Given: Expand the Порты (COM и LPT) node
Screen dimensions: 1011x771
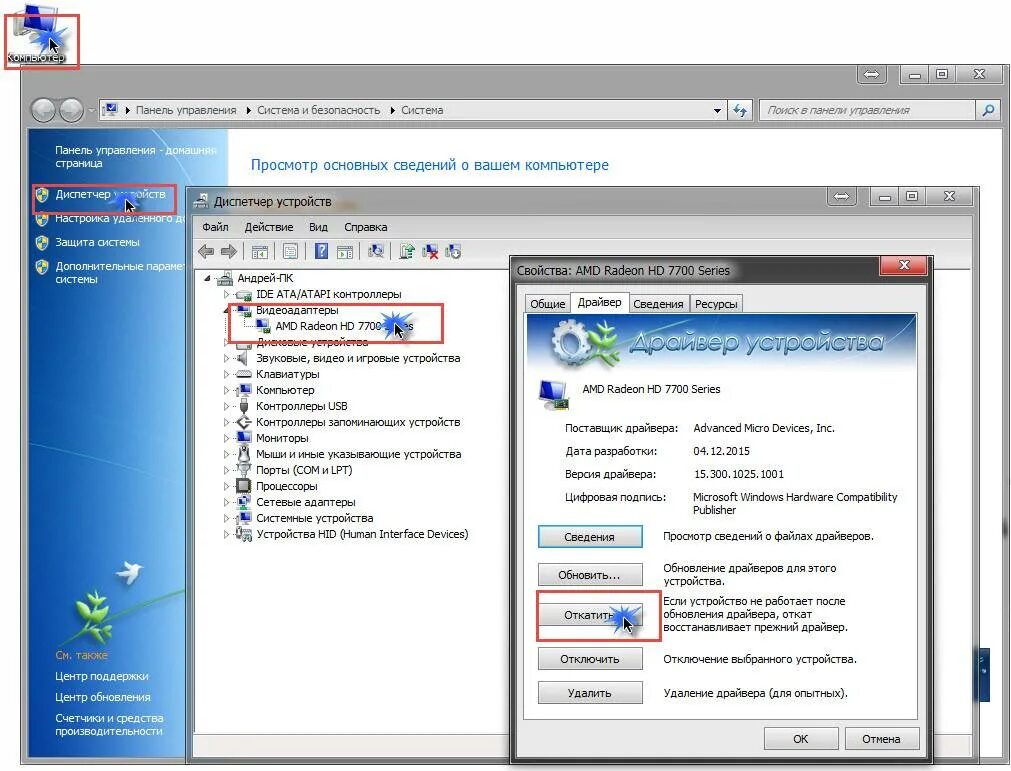Looking at the screenshot, I should pyautogui.click(x=226, y=470).
